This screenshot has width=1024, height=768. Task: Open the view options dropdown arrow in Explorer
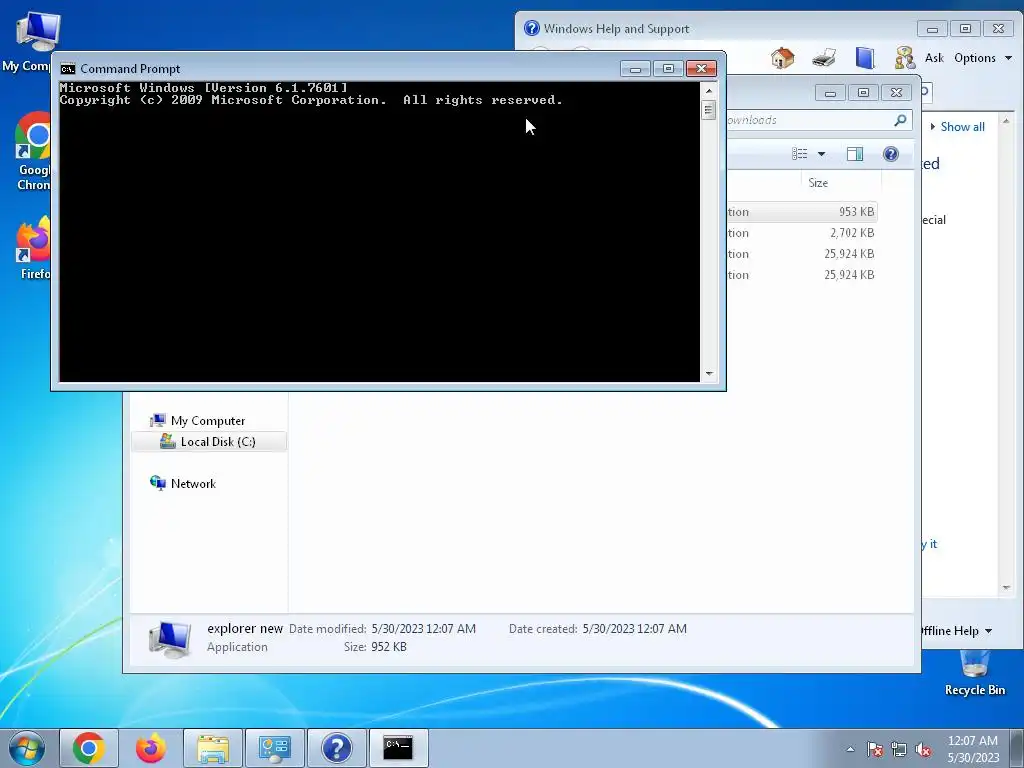click(x=822, y=154)
